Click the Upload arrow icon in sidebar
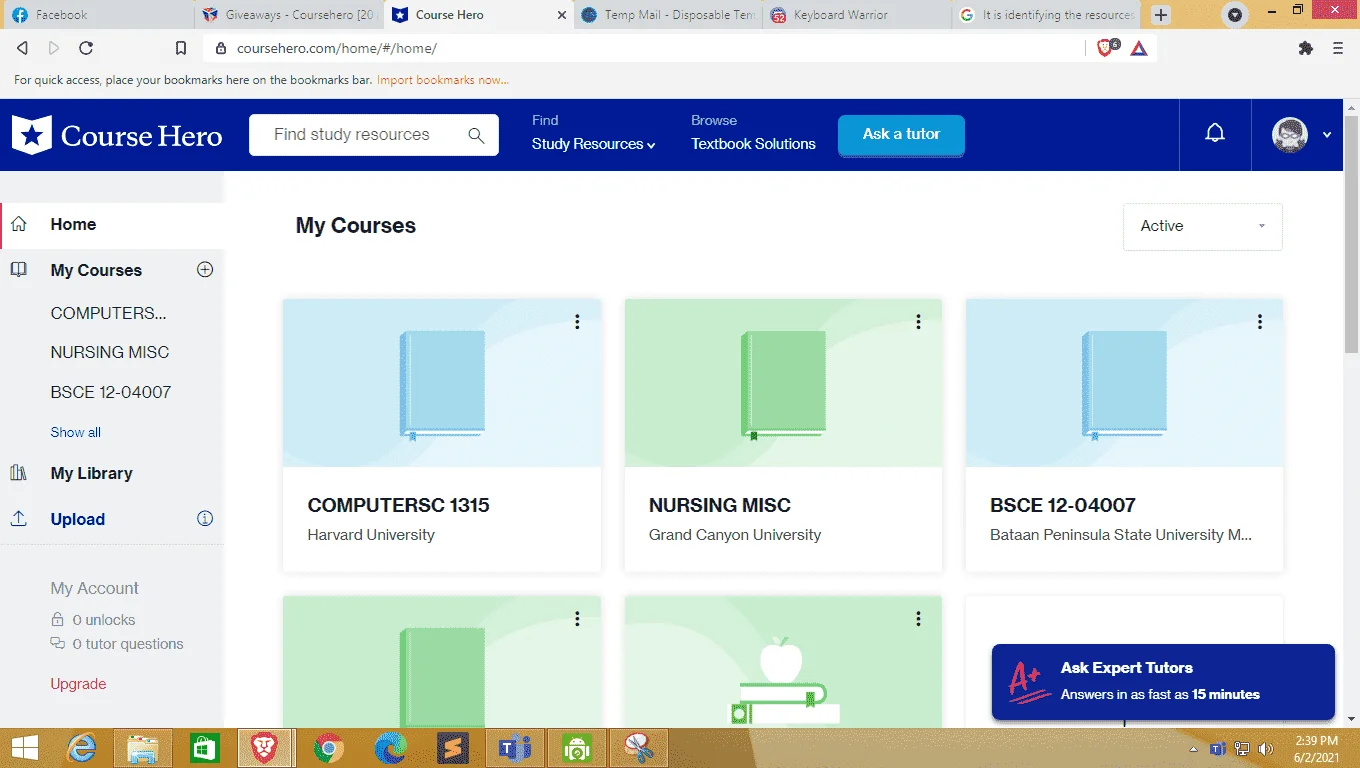The width and height of the screenshot is (1360, 768). [x=18, y=519]
